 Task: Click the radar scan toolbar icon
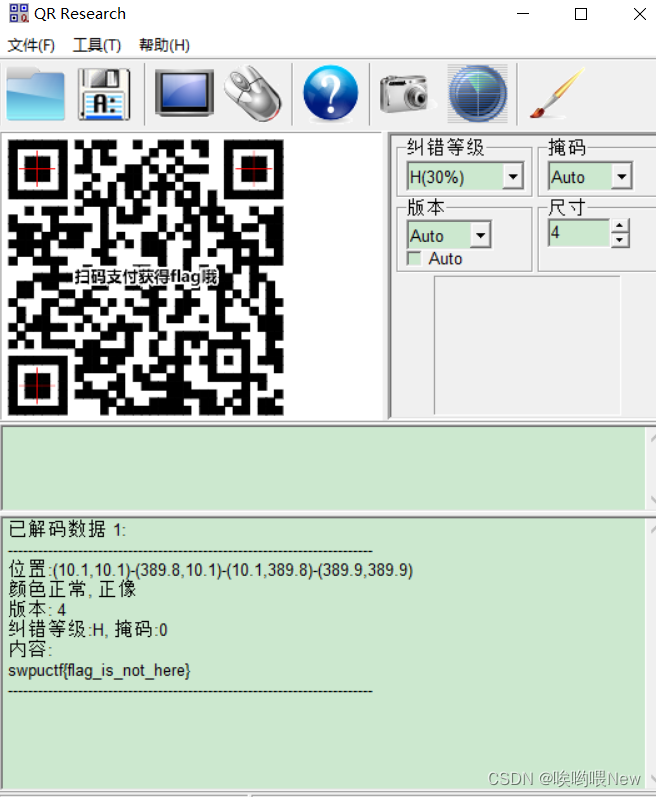click(478, 94)
